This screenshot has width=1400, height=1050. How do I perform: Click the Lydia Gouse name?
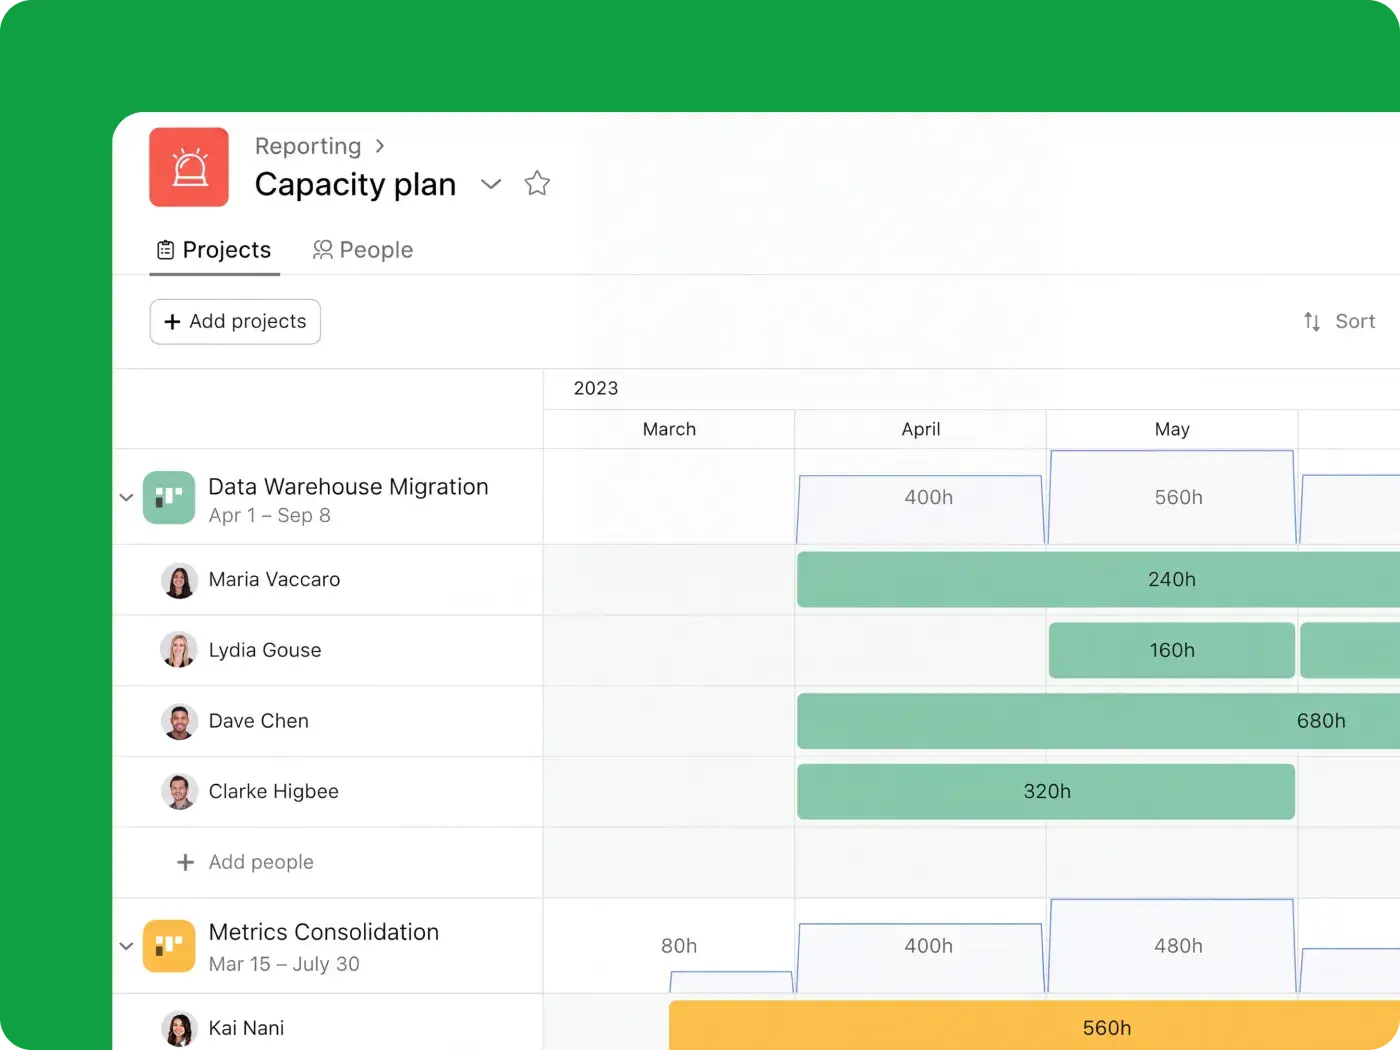(265, 650)
